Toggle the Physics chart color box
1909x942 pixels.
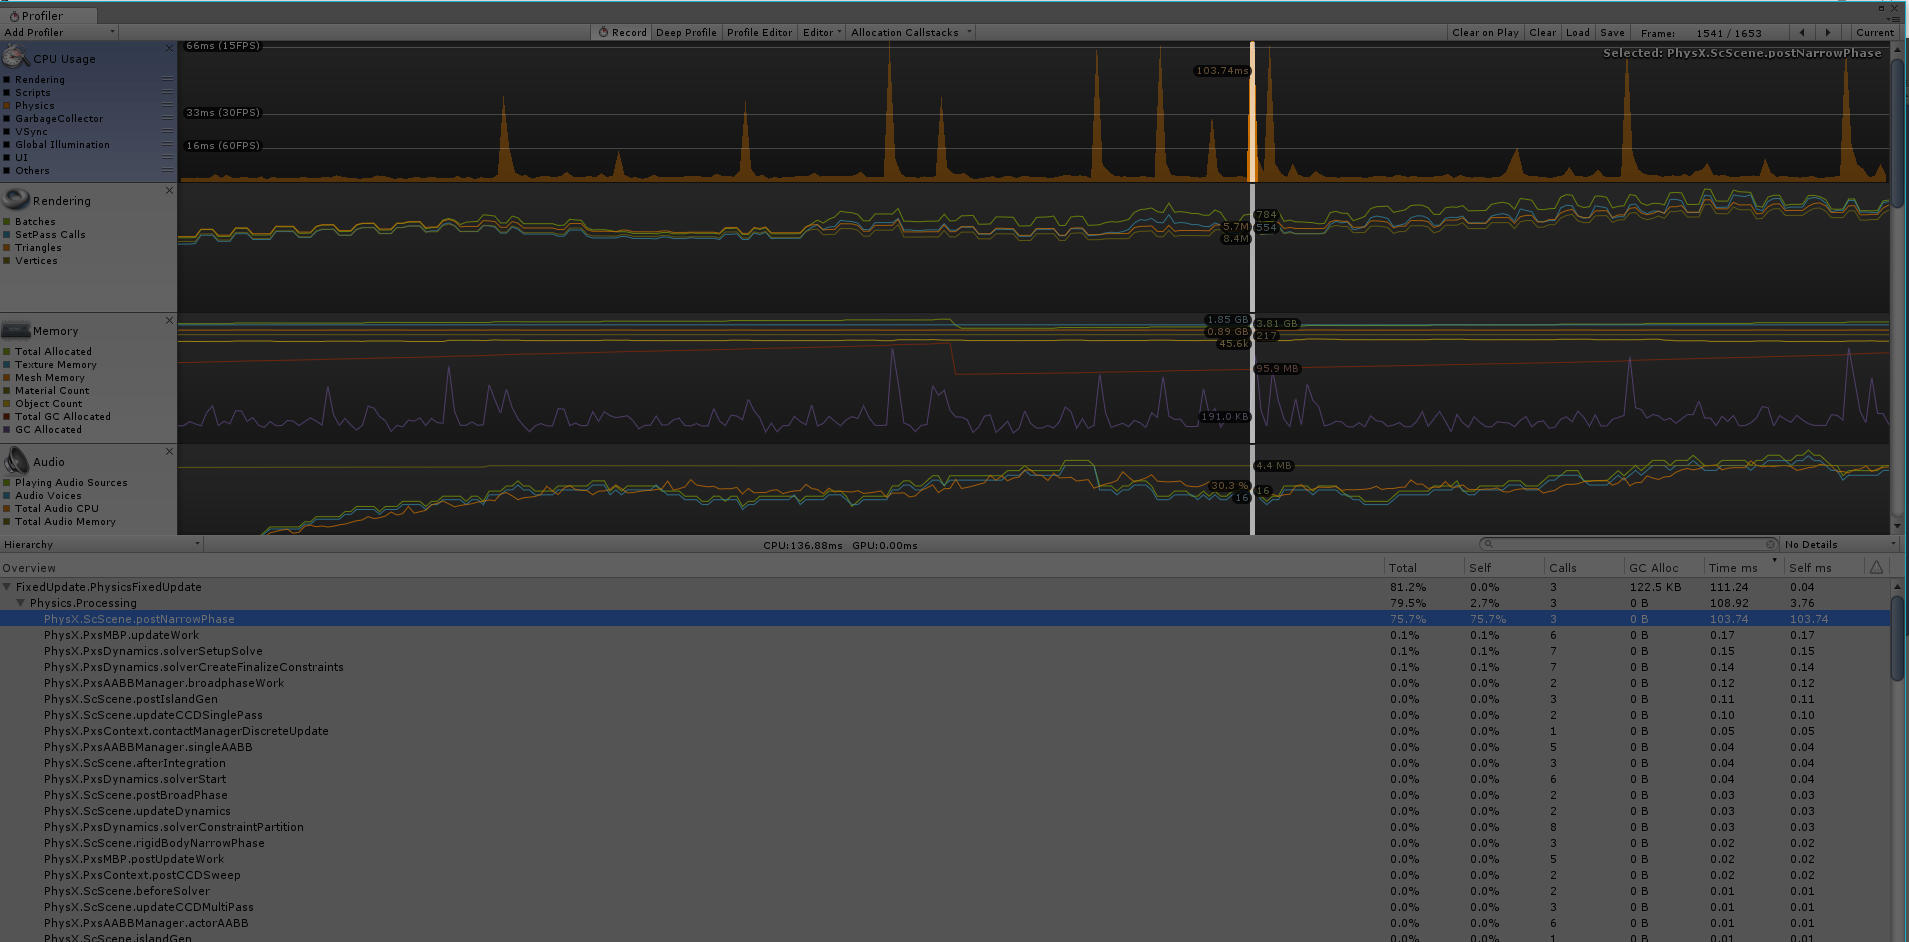7,105
